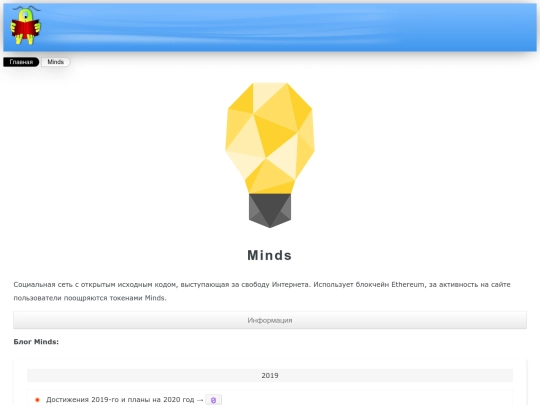Click the green mascot reading a red book logo
The width and height of the screenshot is (540, 405).
click(x=26, y=25)
